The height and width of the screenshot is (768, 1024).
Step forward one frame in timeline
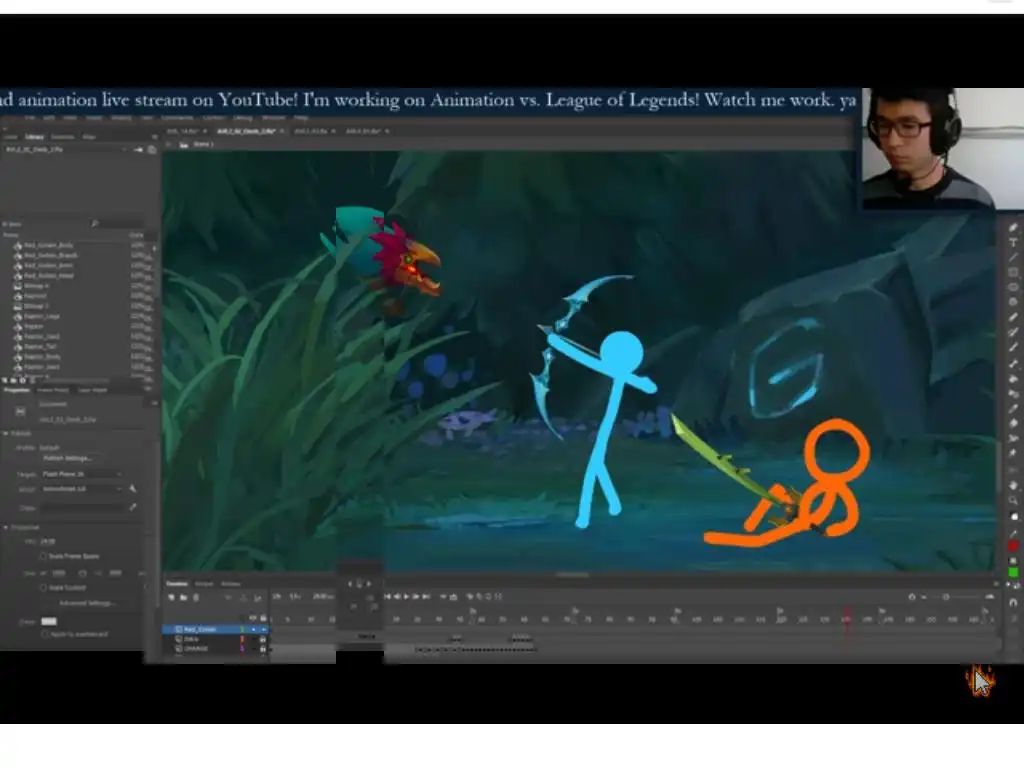(x=416, y=596)
